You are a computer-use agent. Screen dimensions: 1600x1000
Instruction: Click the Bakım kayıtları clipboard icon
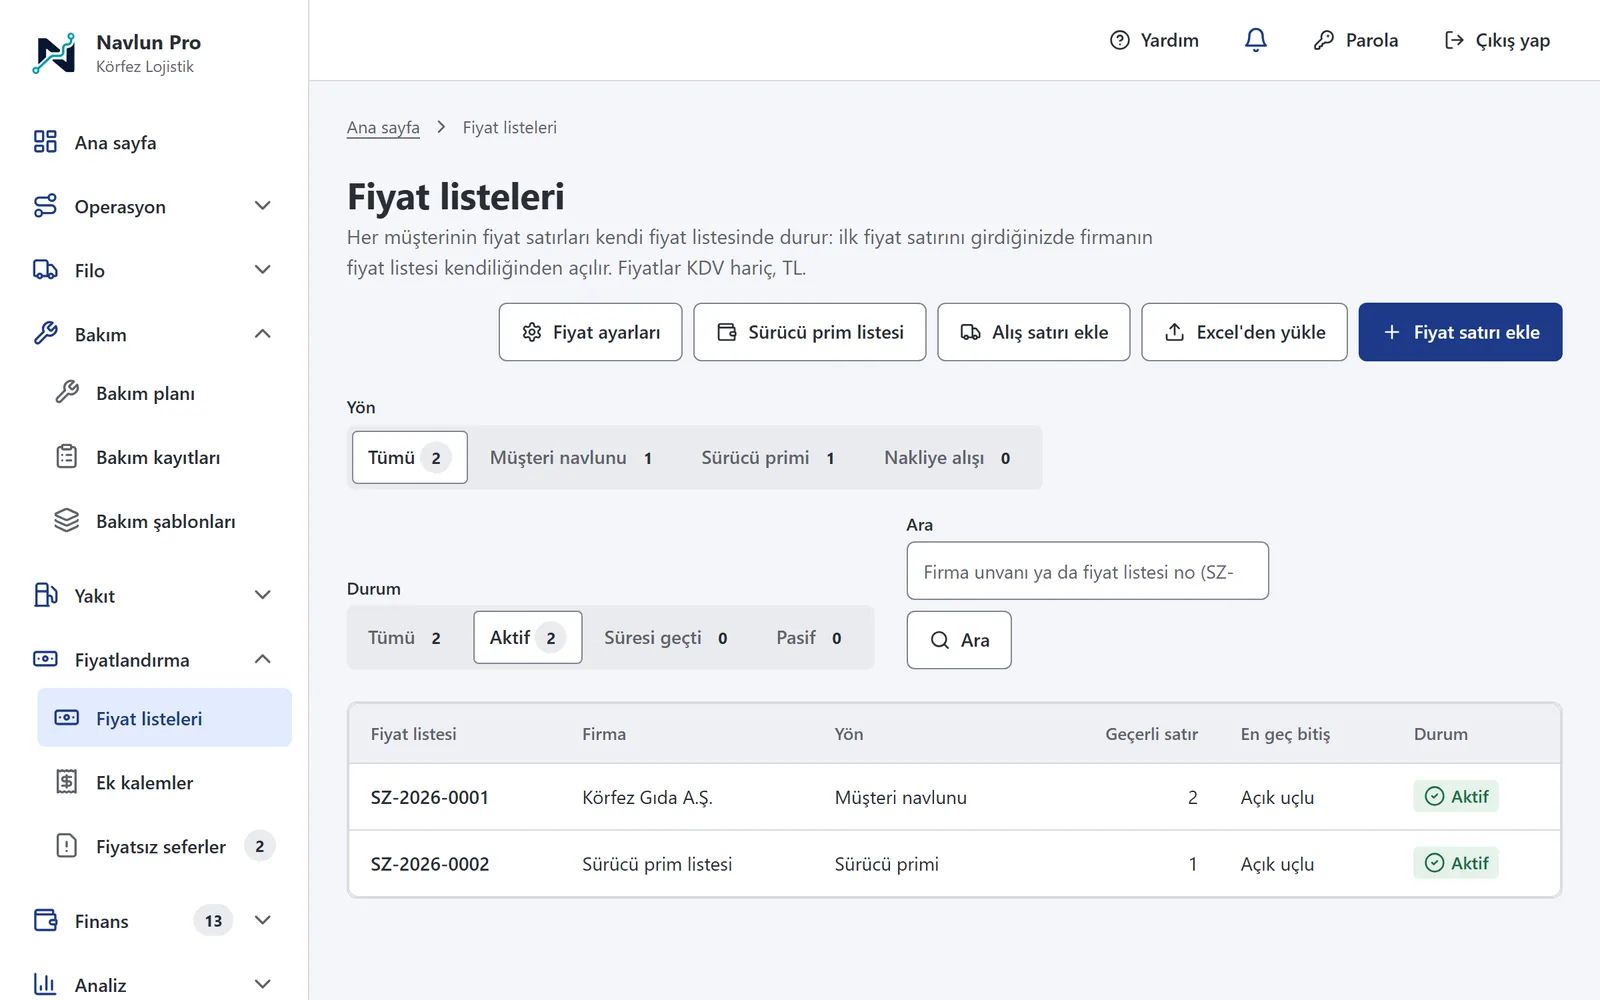[x=67, y=456]
